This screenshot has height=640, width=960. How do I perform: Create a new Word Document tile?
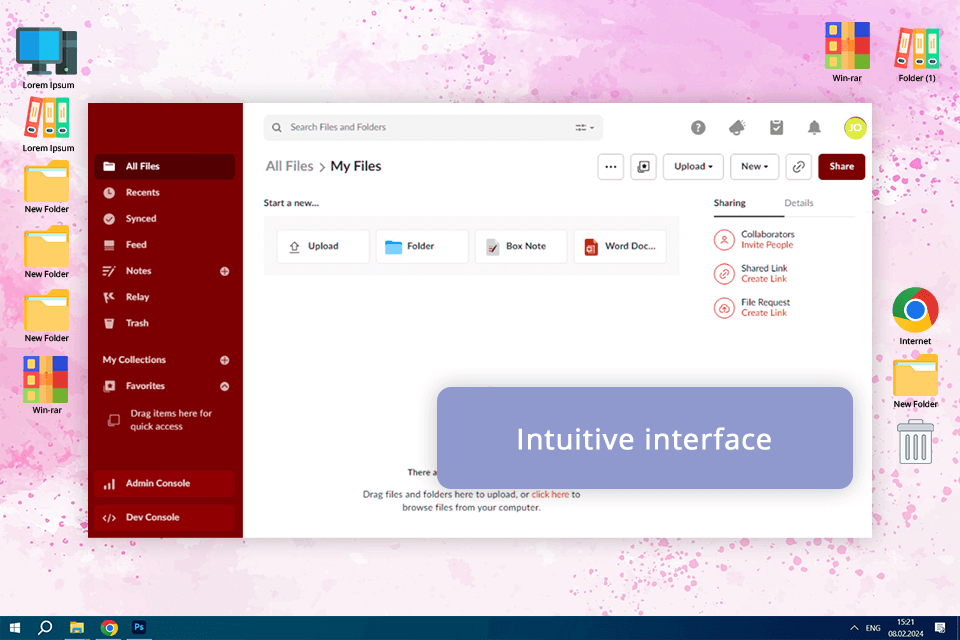[620, 246]
